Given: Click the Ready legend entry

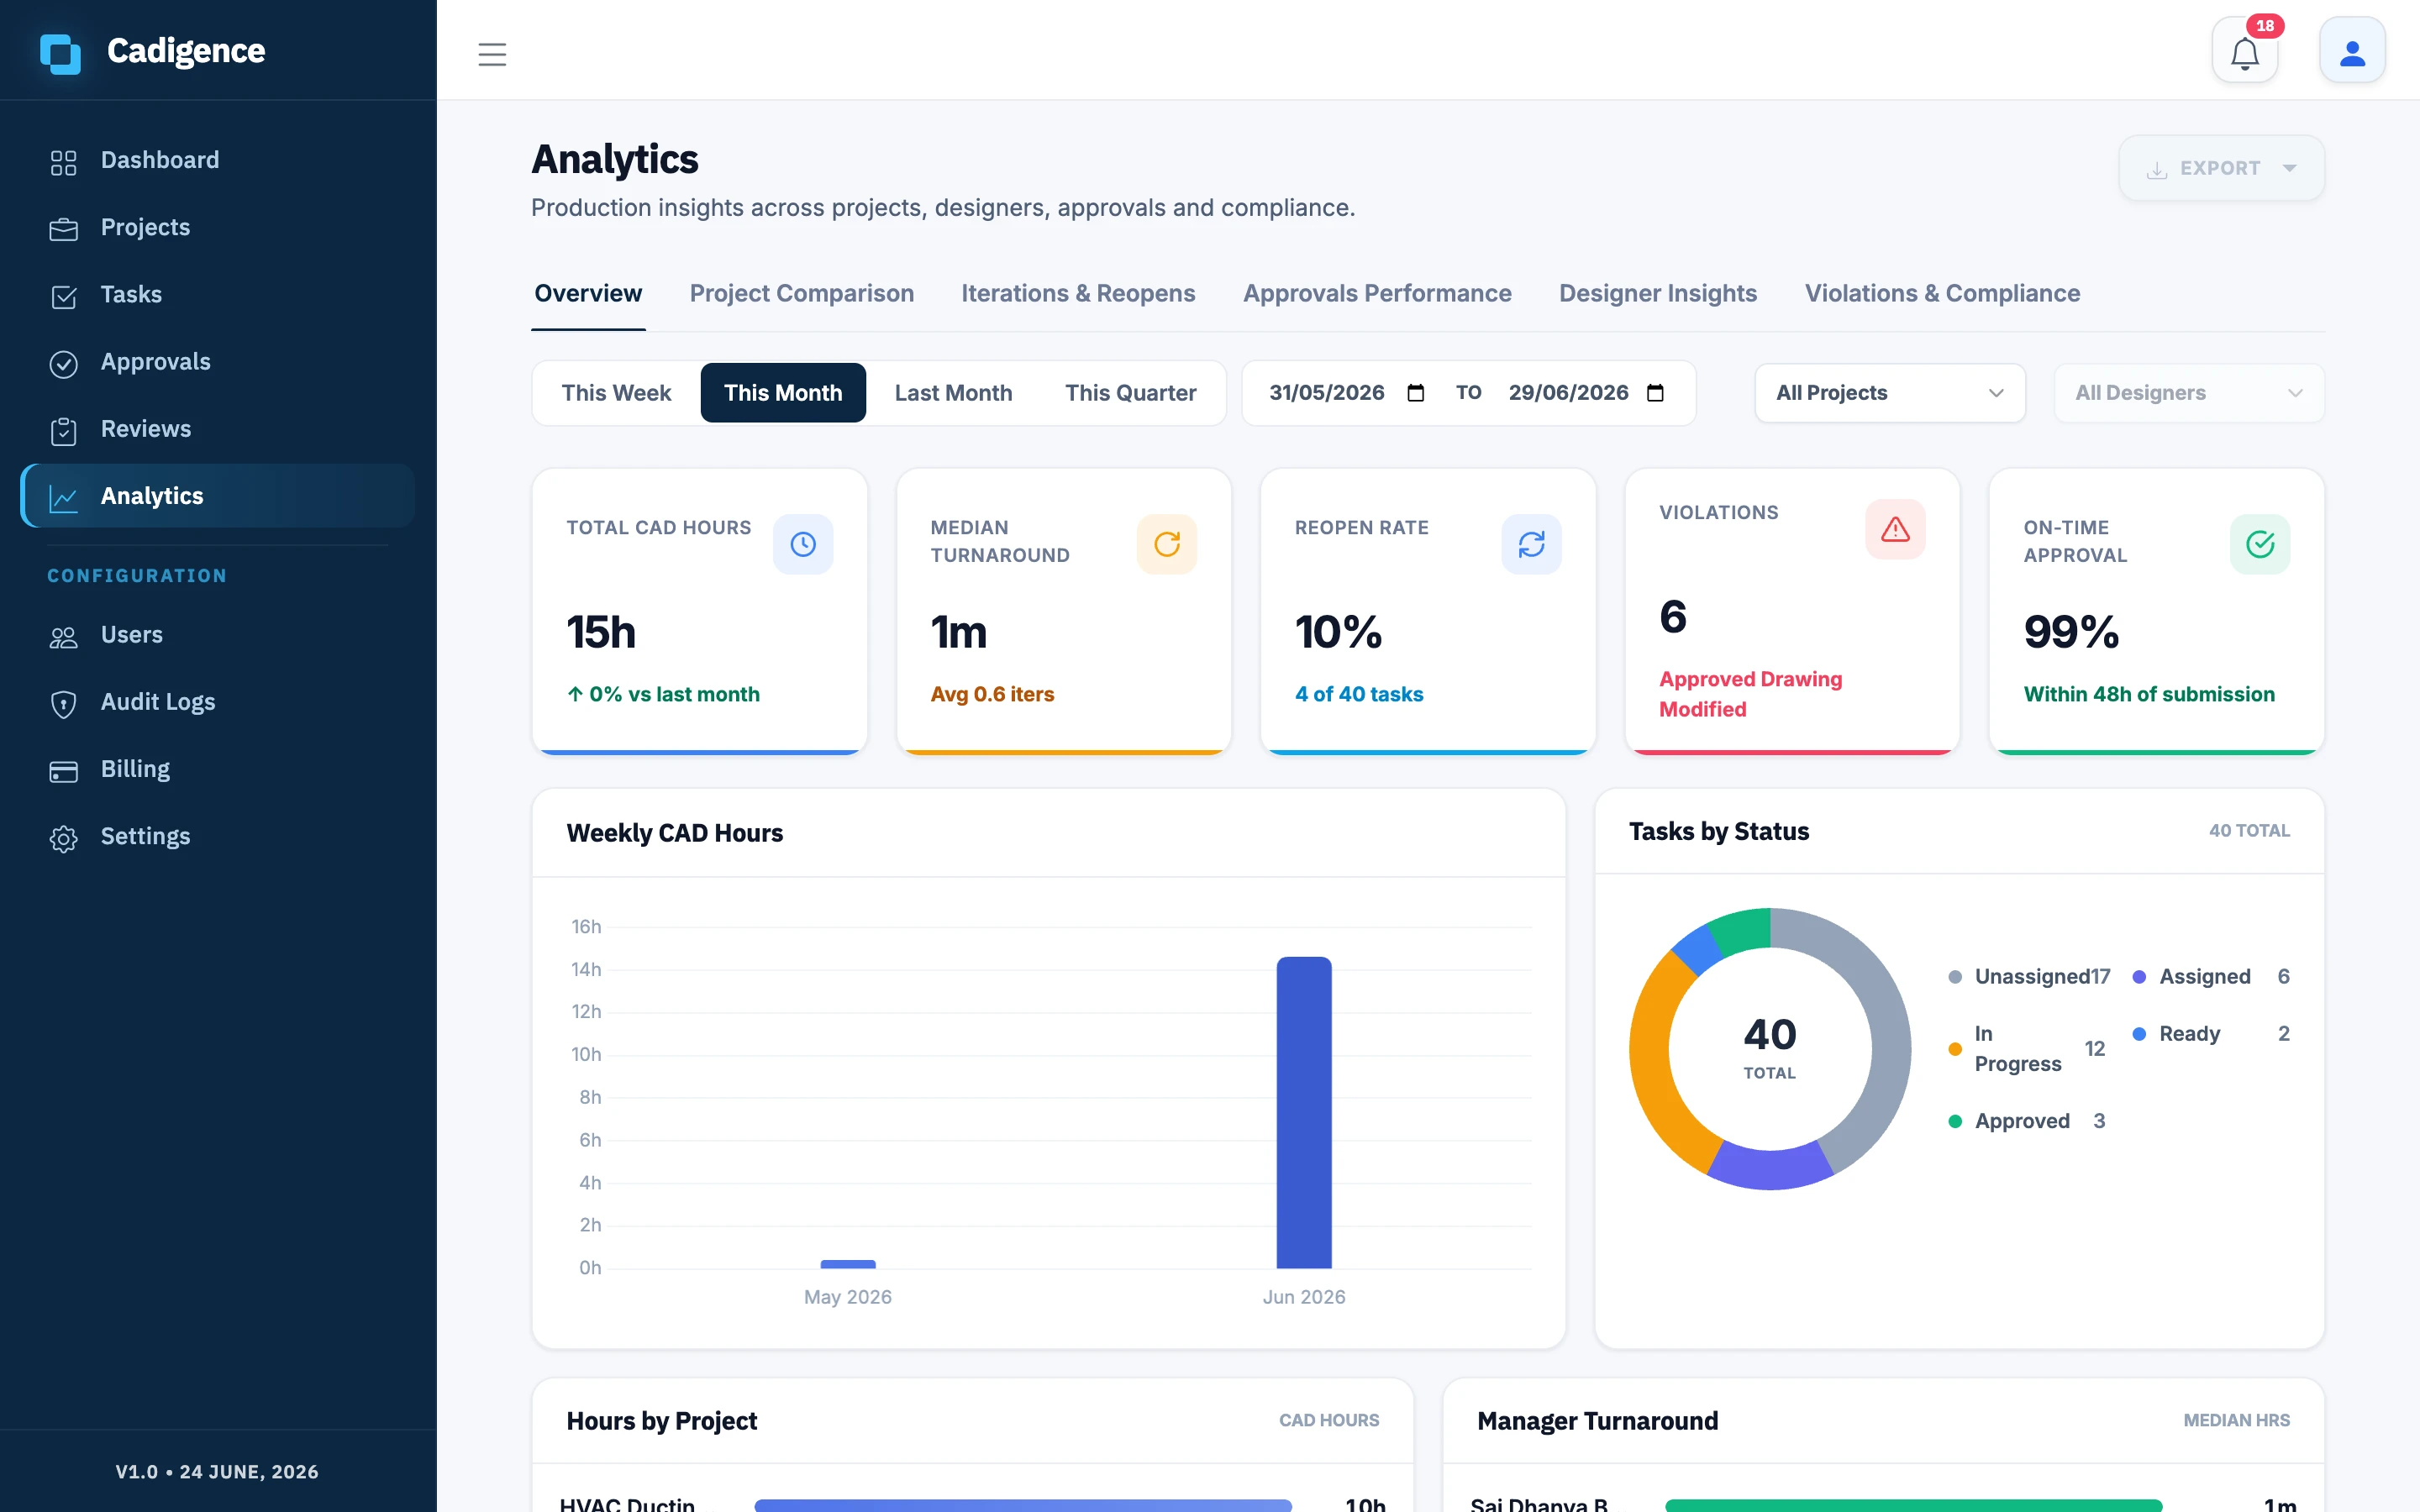Looking at the screenshot, I should pyautogui.click(x=2211, y=1034).
